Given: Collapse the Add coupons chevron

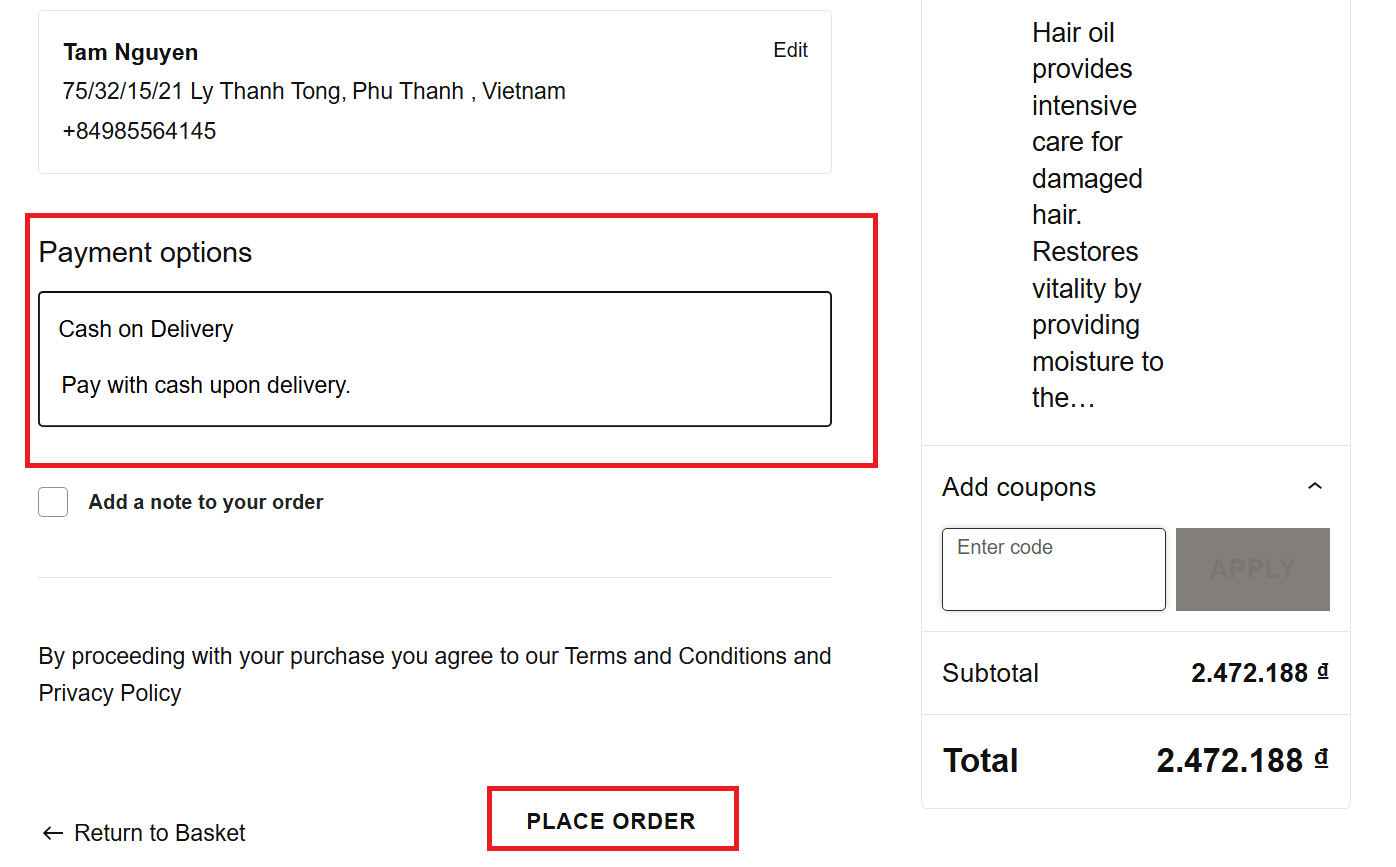Looking at the screenshot, I should coord(1315,487).
